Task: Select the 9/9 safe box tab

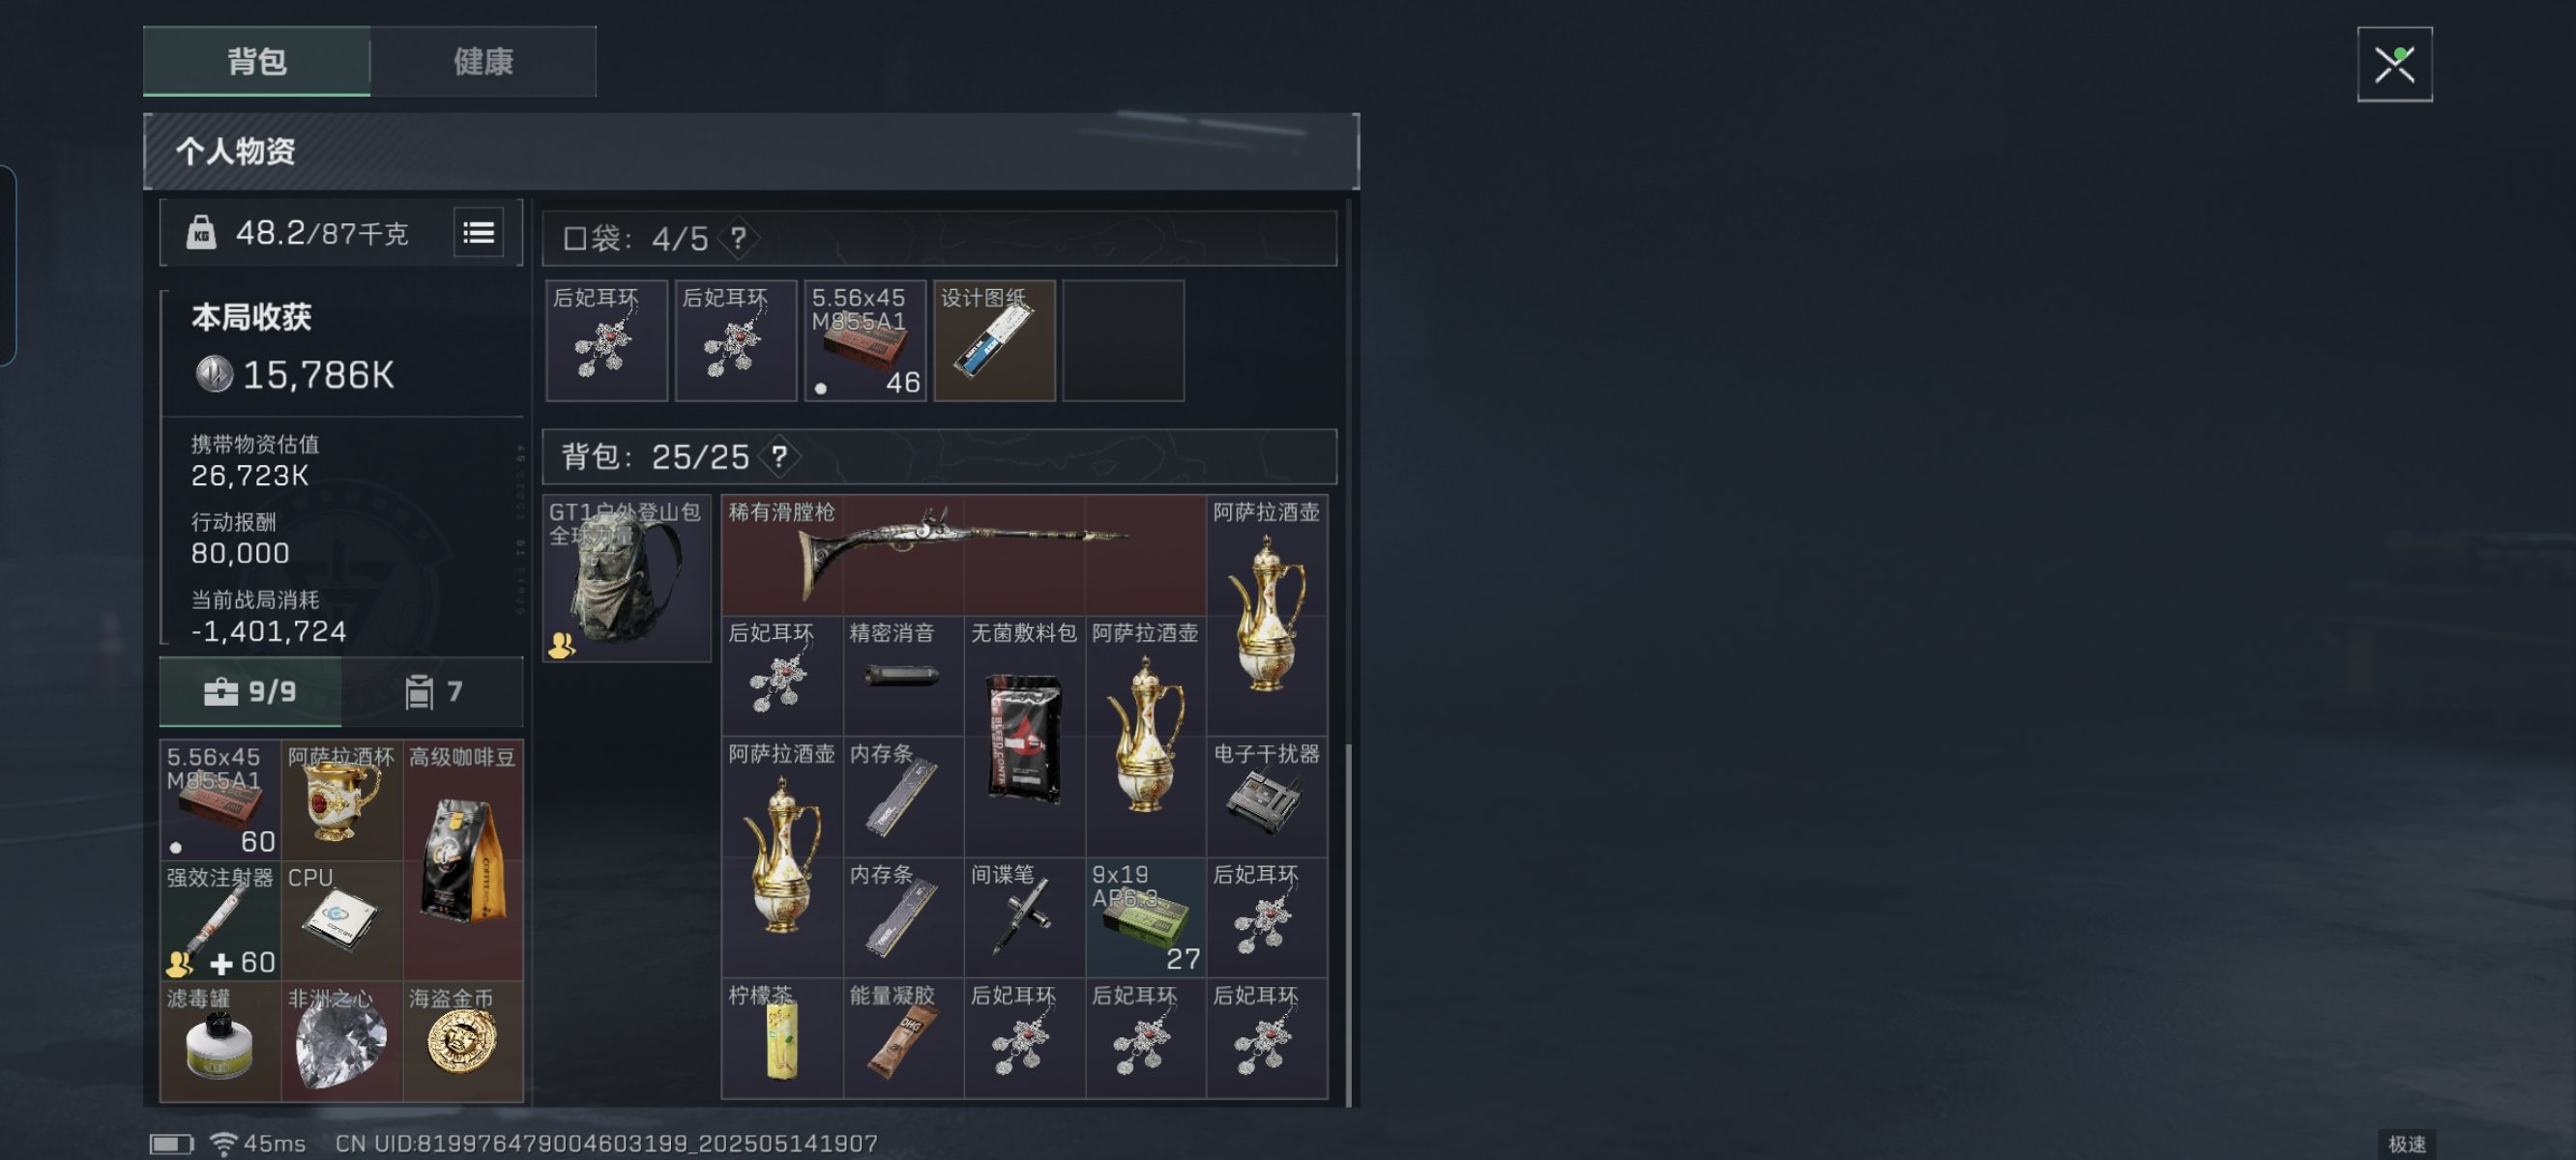Action: click(250, 691)
